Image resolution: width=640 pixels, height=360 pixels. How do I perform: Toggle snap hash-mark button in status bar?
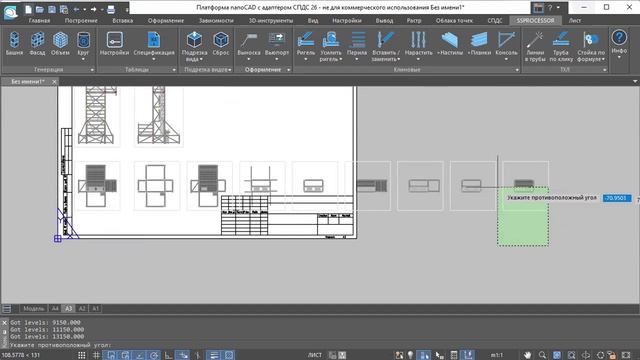[96, 355]
